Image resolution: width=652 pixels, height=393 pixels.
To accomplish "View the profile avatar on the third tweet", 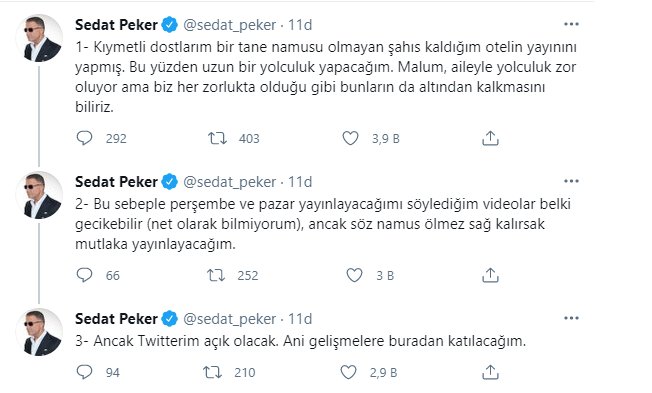I will 39,332.
